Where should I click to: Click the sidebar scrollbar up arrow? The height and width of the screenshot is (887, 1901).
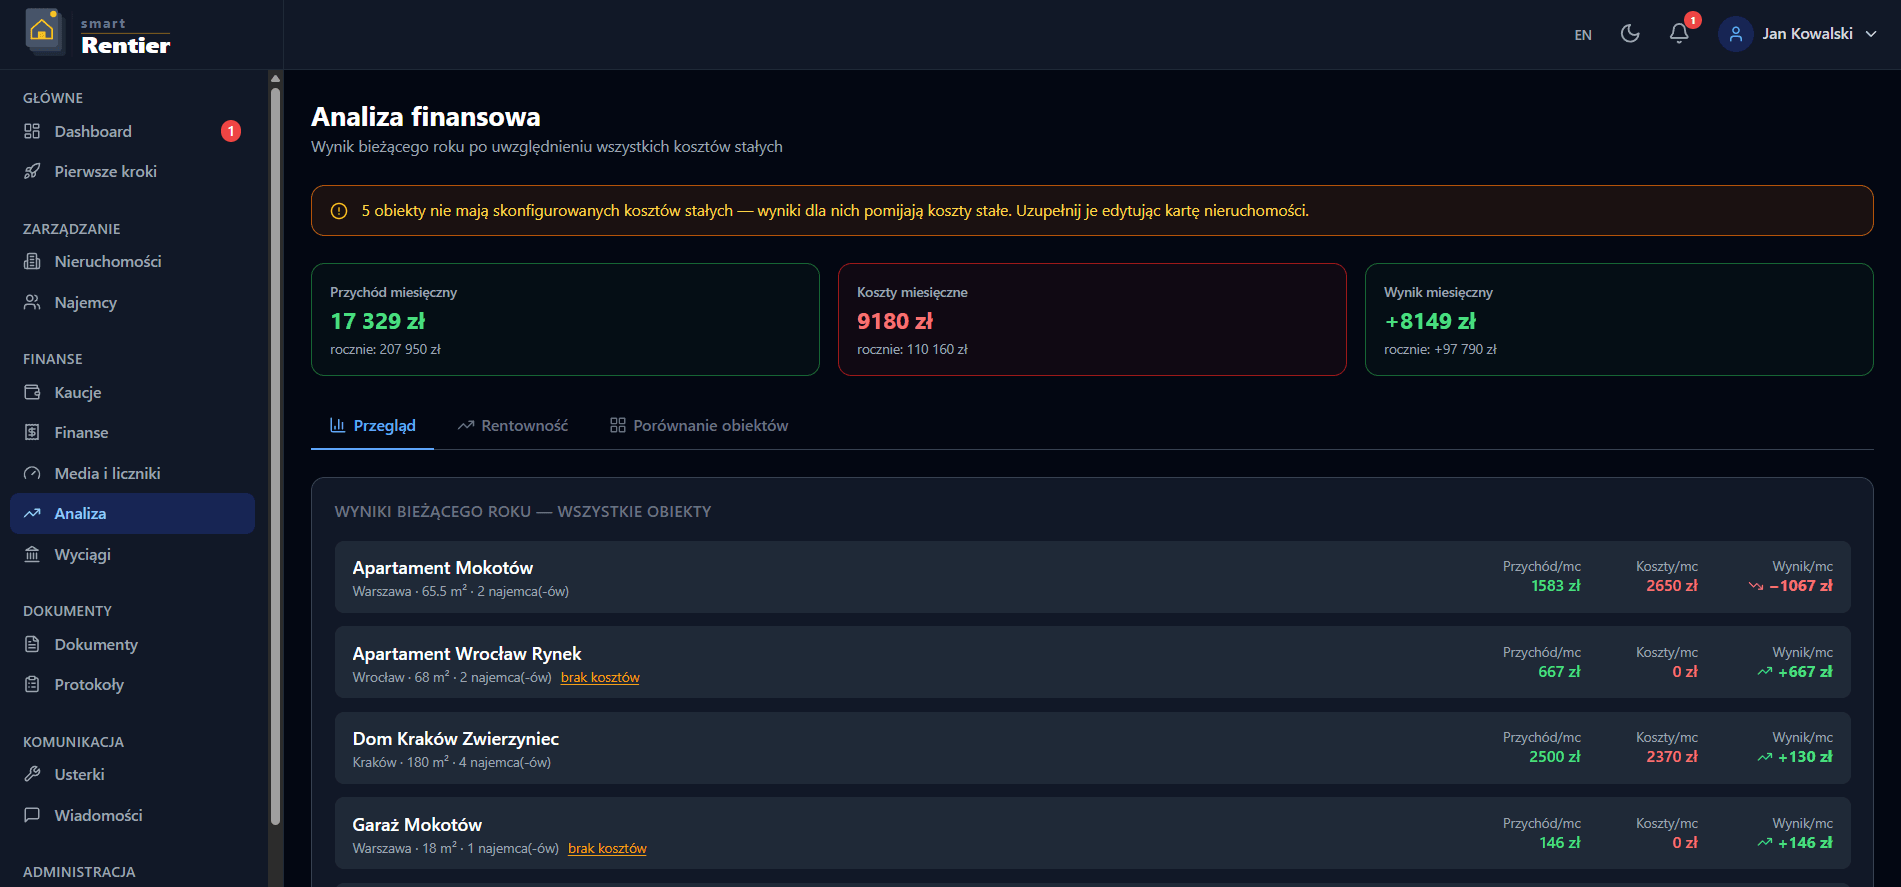click(x=275, y=78)
